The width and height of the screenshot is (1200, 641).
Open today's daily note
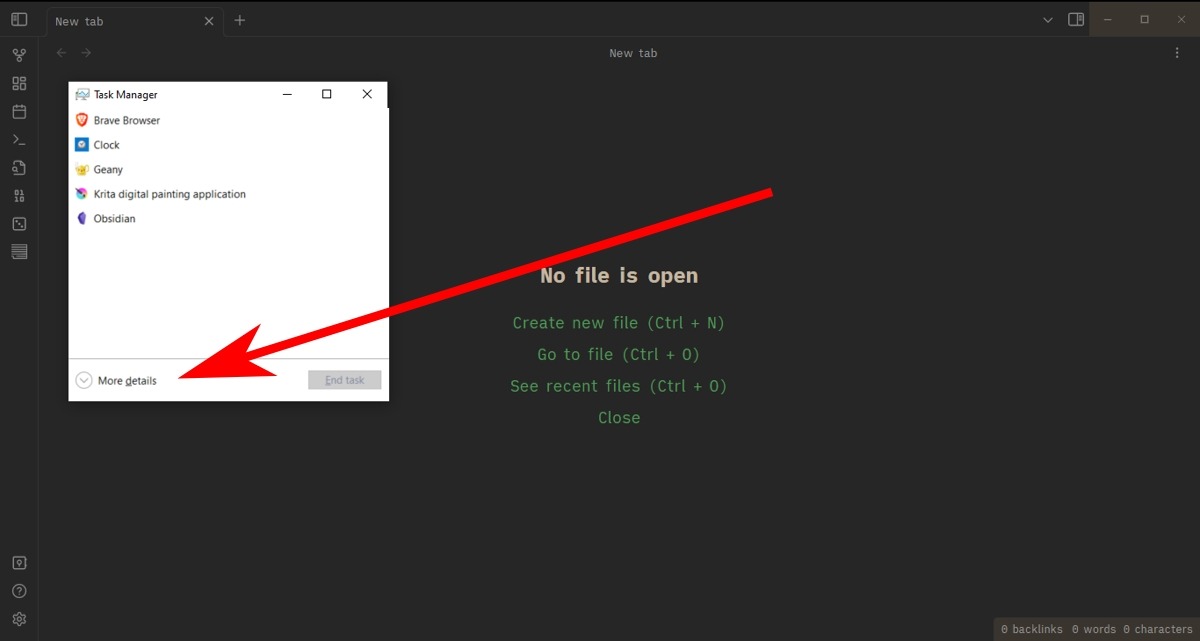pos(19,112)
